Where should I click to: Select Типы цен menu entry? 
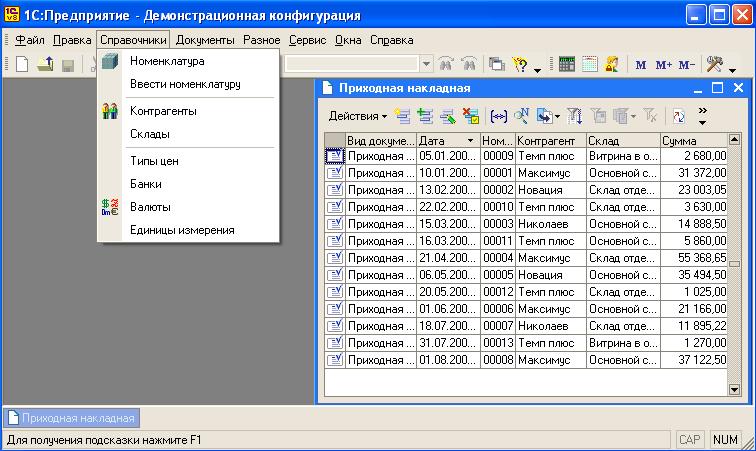(188, 161)
